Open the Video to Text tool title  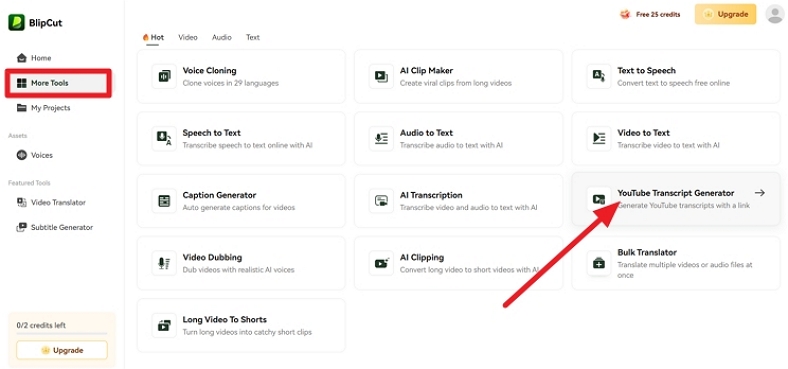[643, 133]
